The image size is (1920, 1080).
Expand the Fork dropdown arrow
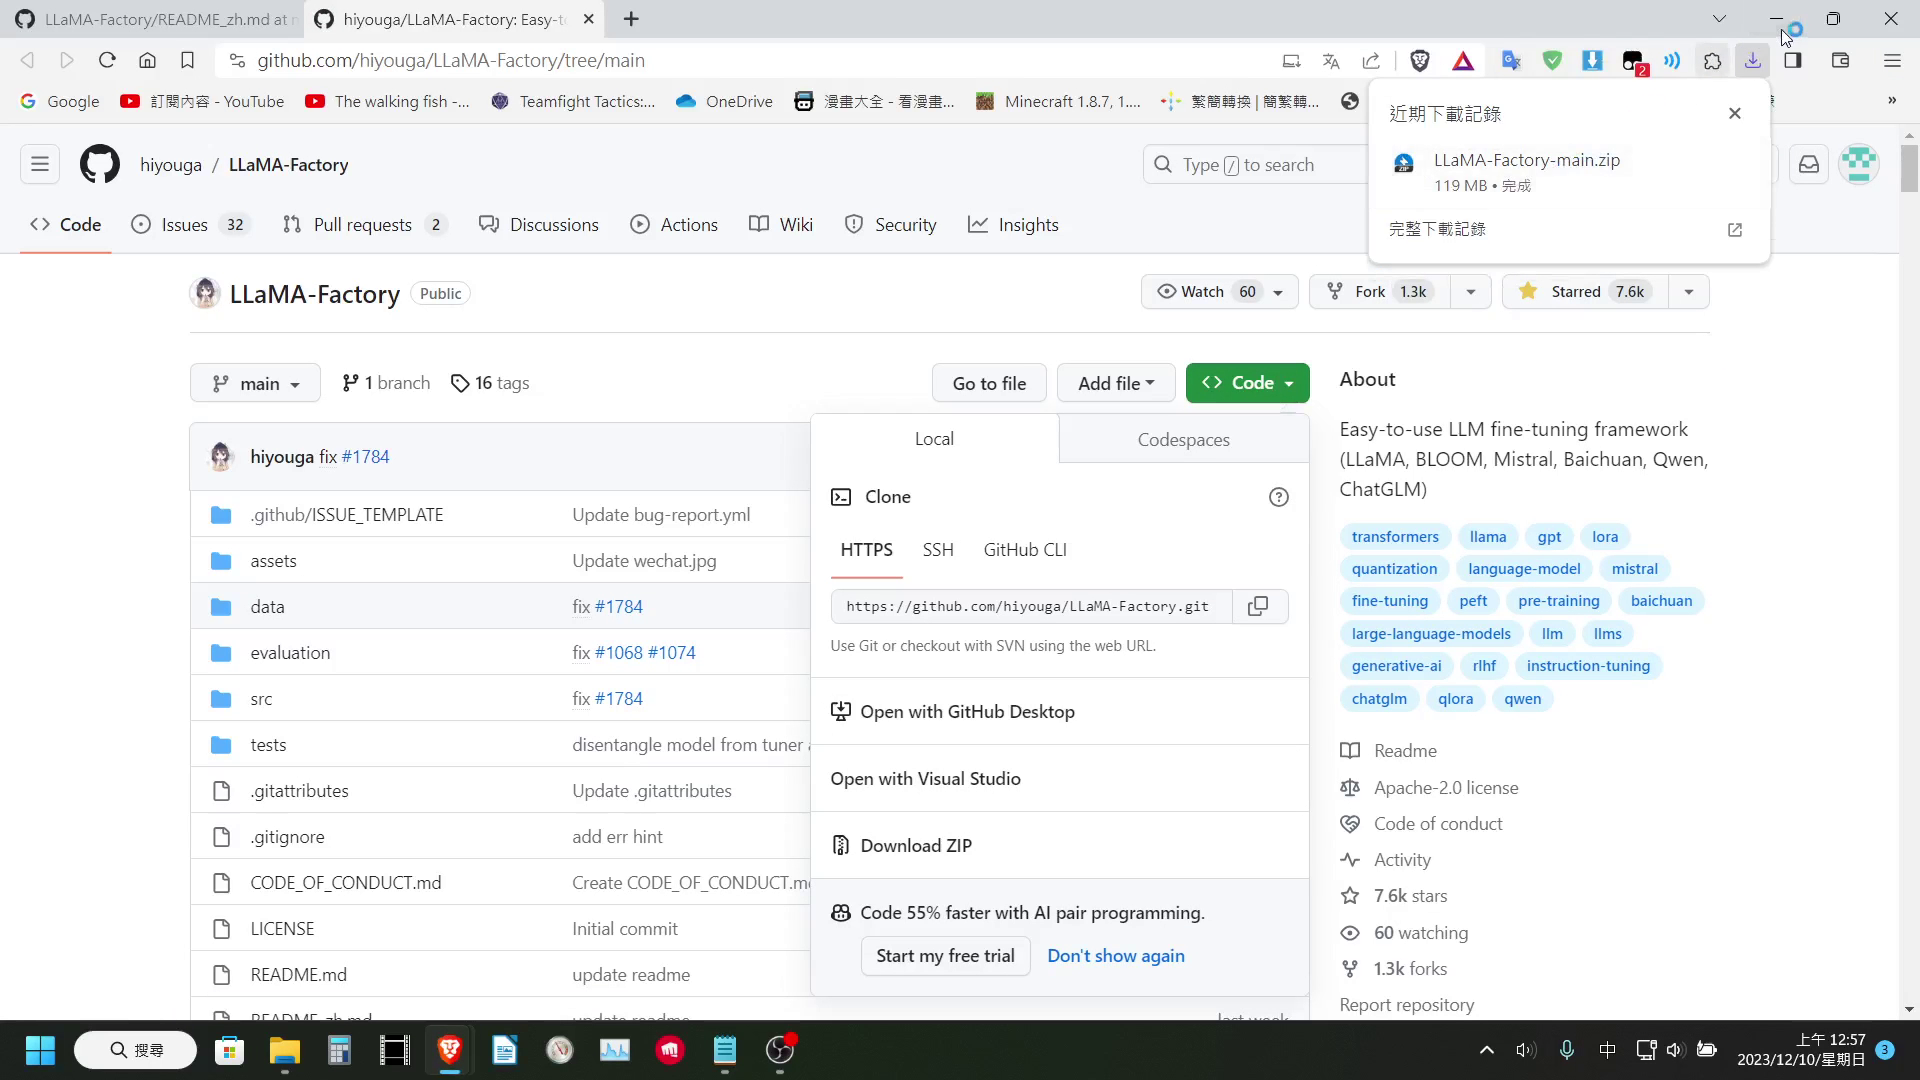point(1470,292)
